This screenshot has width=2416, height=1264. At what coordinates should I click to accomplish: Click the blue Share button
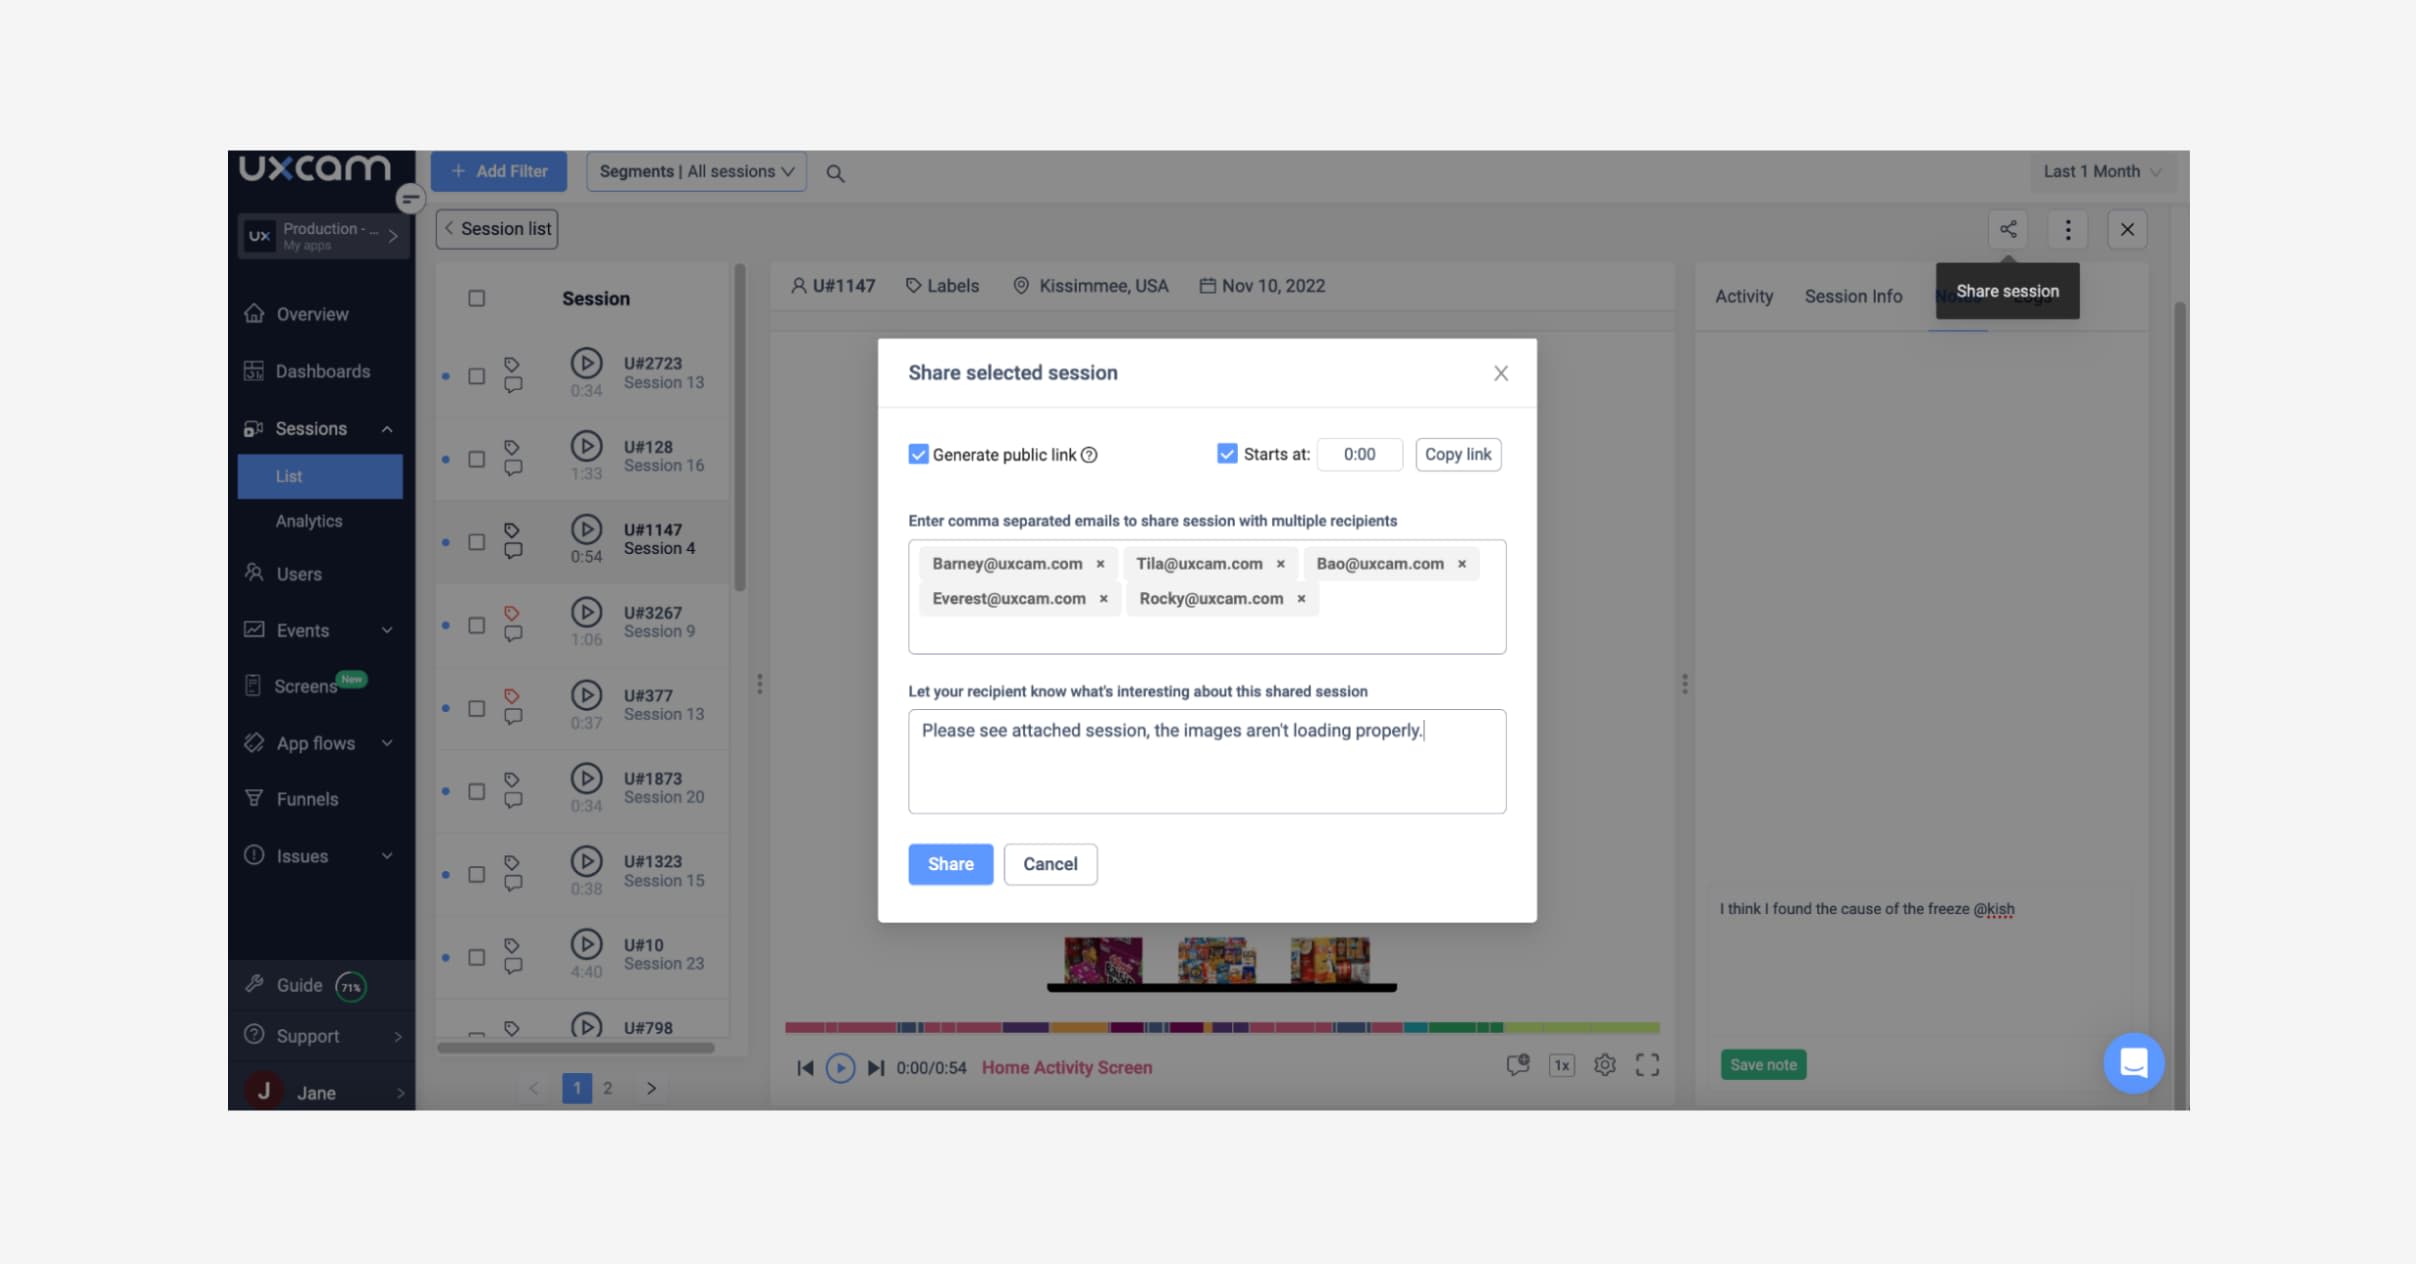(x=950, y=864)
